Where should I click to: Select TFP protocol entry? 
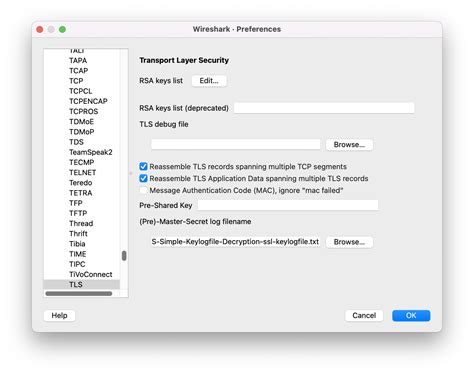tap(76, 203)
